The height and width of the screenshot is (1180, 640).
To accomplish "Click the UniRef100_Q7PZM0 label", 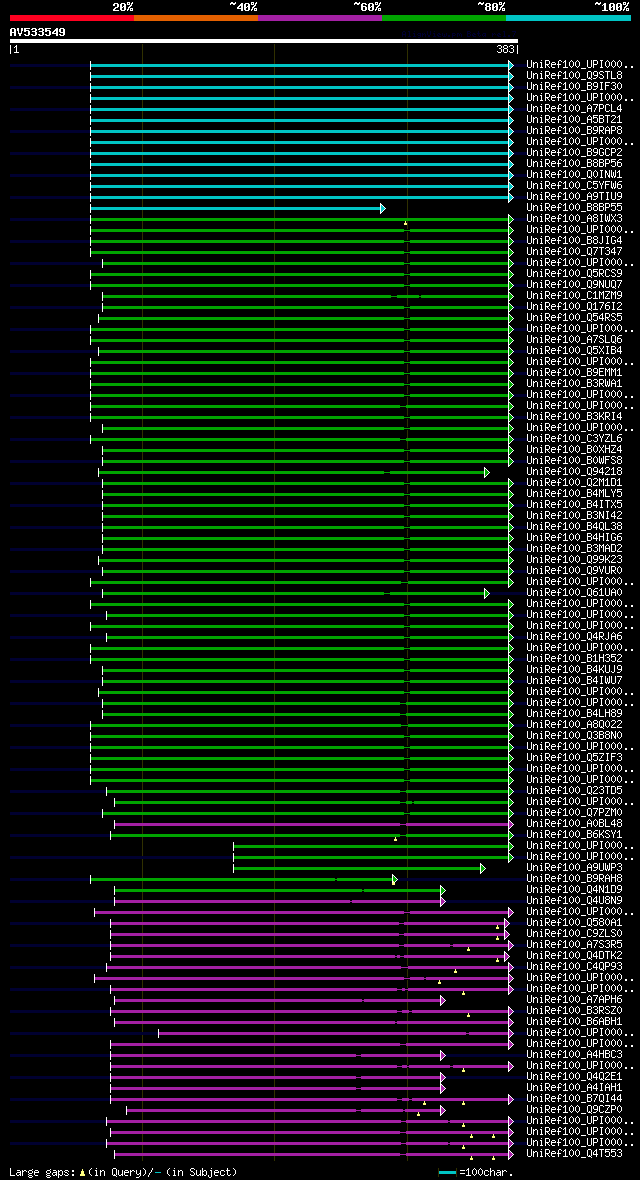I will [x=574, y=813].
